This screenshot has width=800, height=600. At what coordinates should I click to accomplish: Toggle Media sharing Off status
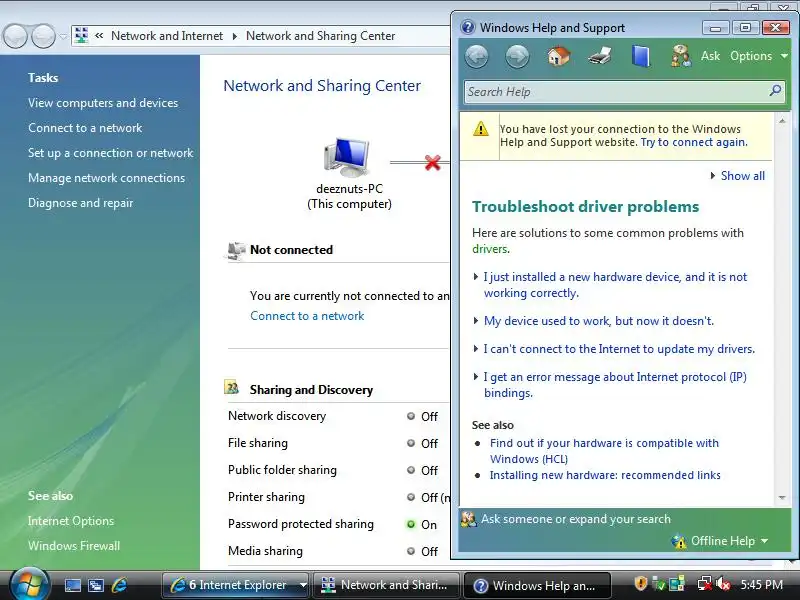click(x=422, y=552)
